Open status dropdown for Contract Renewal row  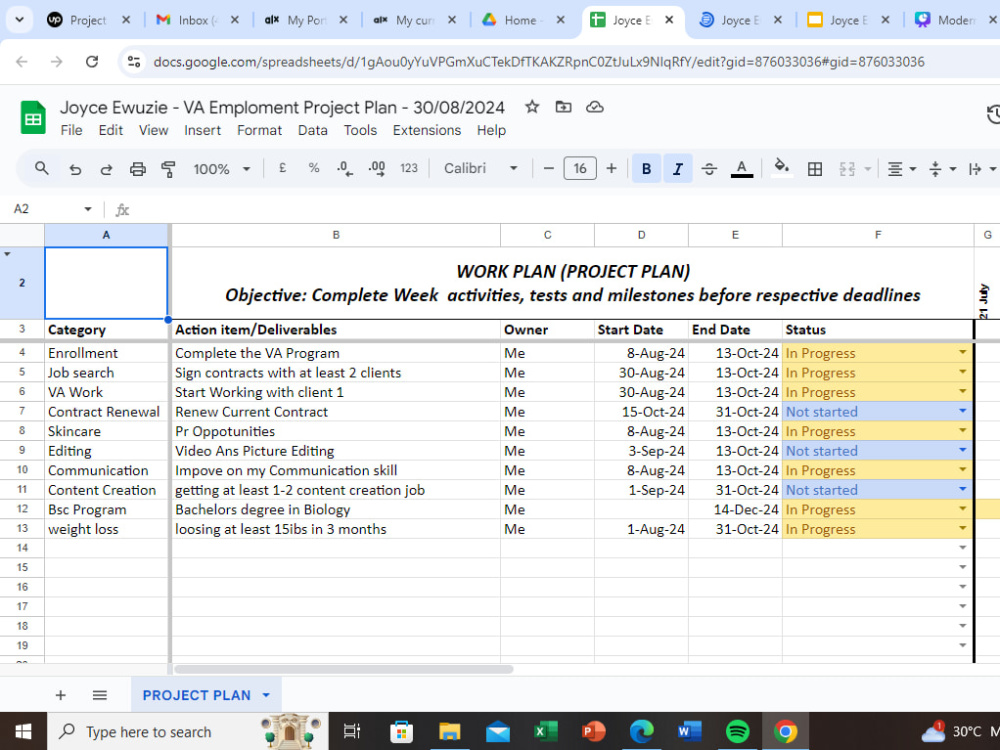tap(962, 411)
